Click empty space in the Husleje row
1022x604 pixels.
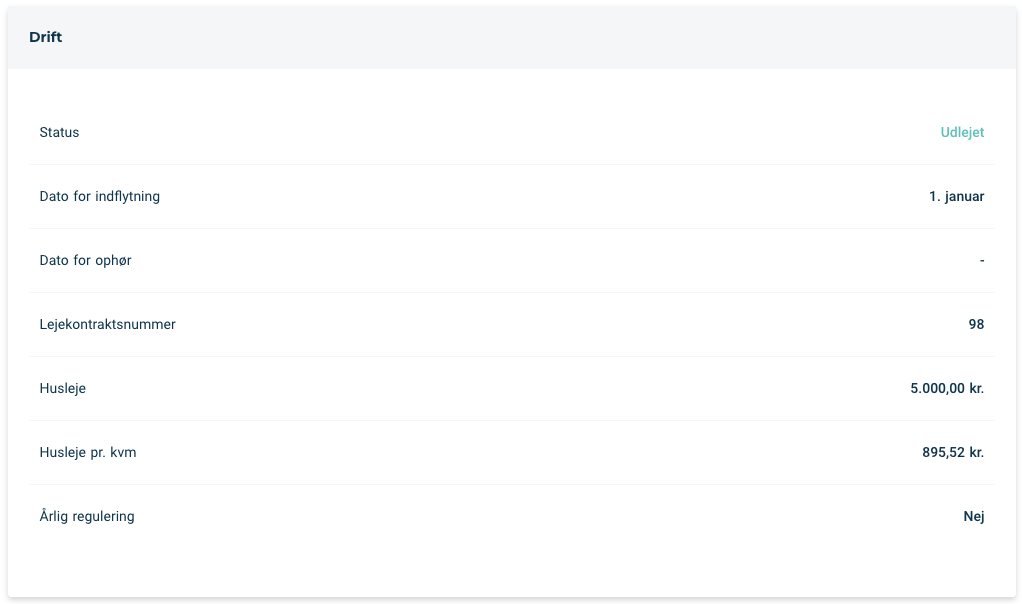(495, 388)
